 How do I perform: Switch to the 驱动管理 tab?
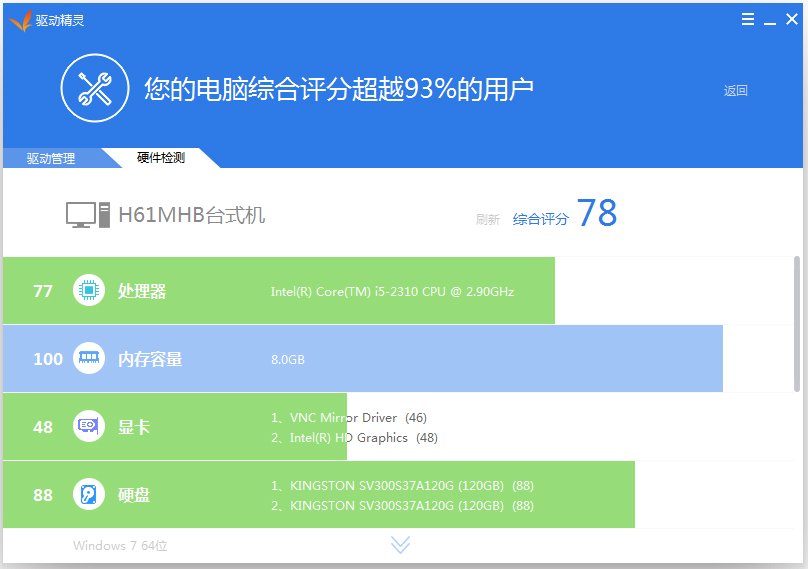coord(51,158)
